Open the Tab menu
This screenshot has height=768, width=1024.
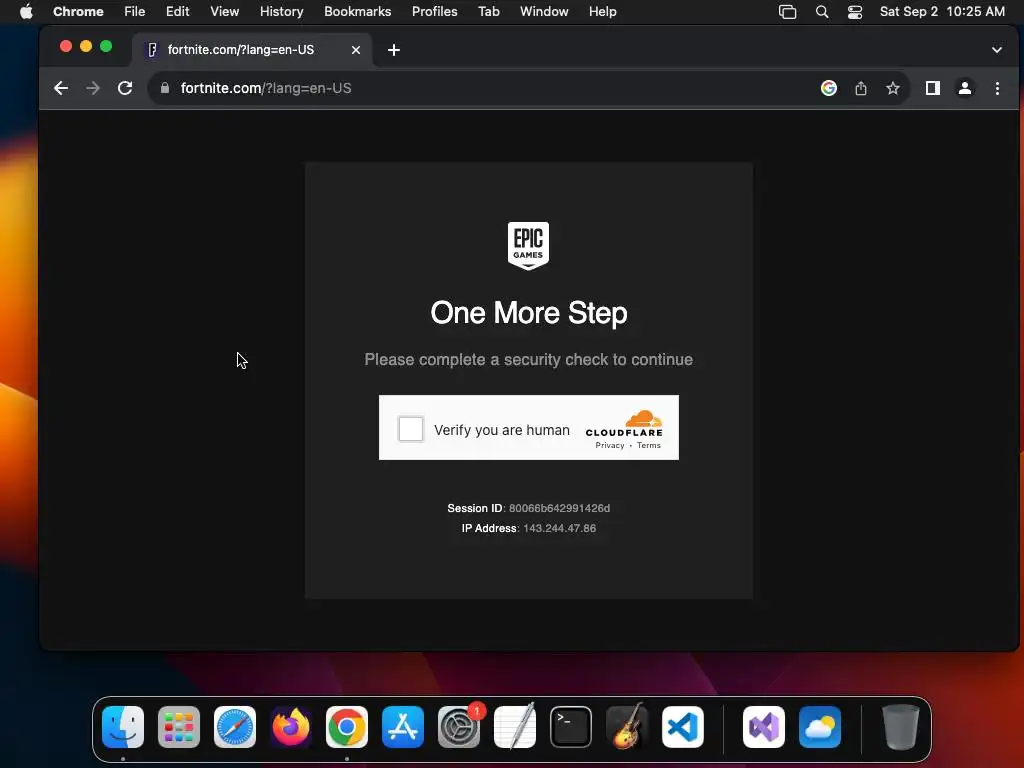click(x=488, y=12)
